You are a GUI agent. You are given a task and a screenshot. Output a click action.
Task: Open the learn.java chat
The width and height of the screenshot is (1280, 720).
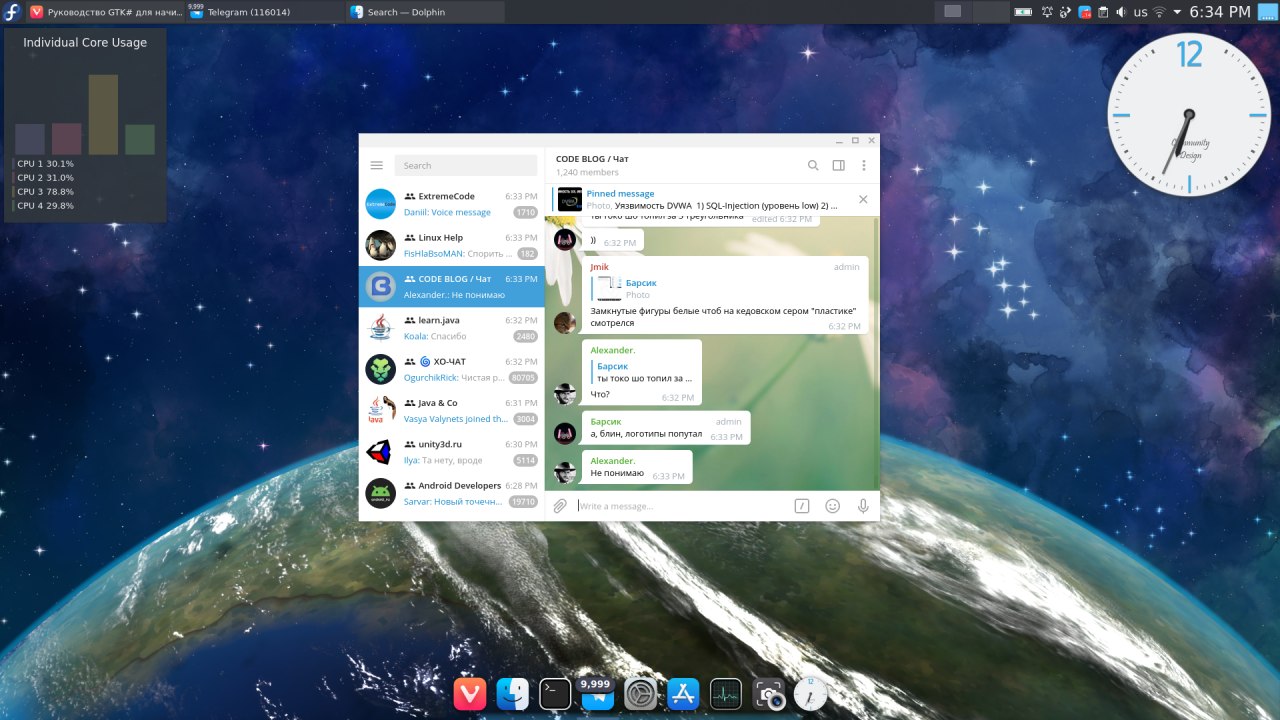pyautogui.click(x=451, y=328)
